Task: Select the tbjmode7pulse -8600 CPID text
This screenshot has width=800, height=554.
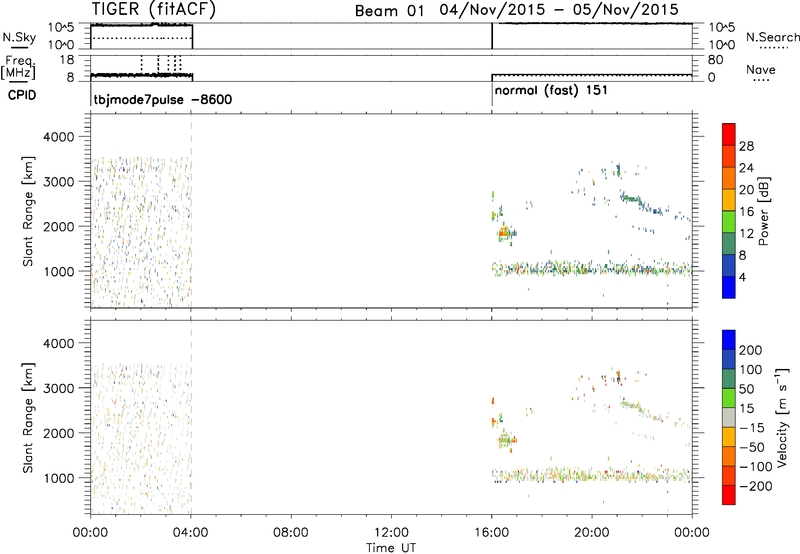Action: tap(163, 99)
